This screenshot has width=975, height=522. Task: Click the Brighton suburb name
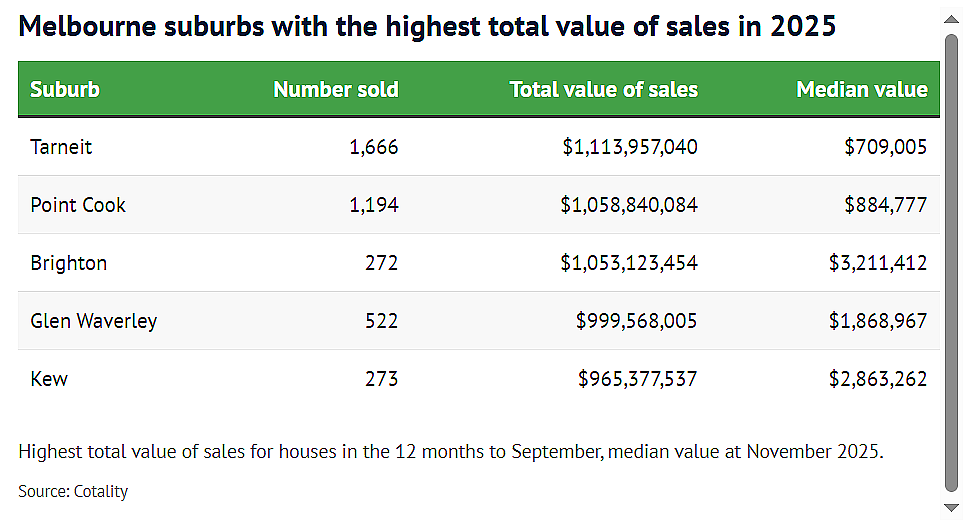tap(68, 263)
